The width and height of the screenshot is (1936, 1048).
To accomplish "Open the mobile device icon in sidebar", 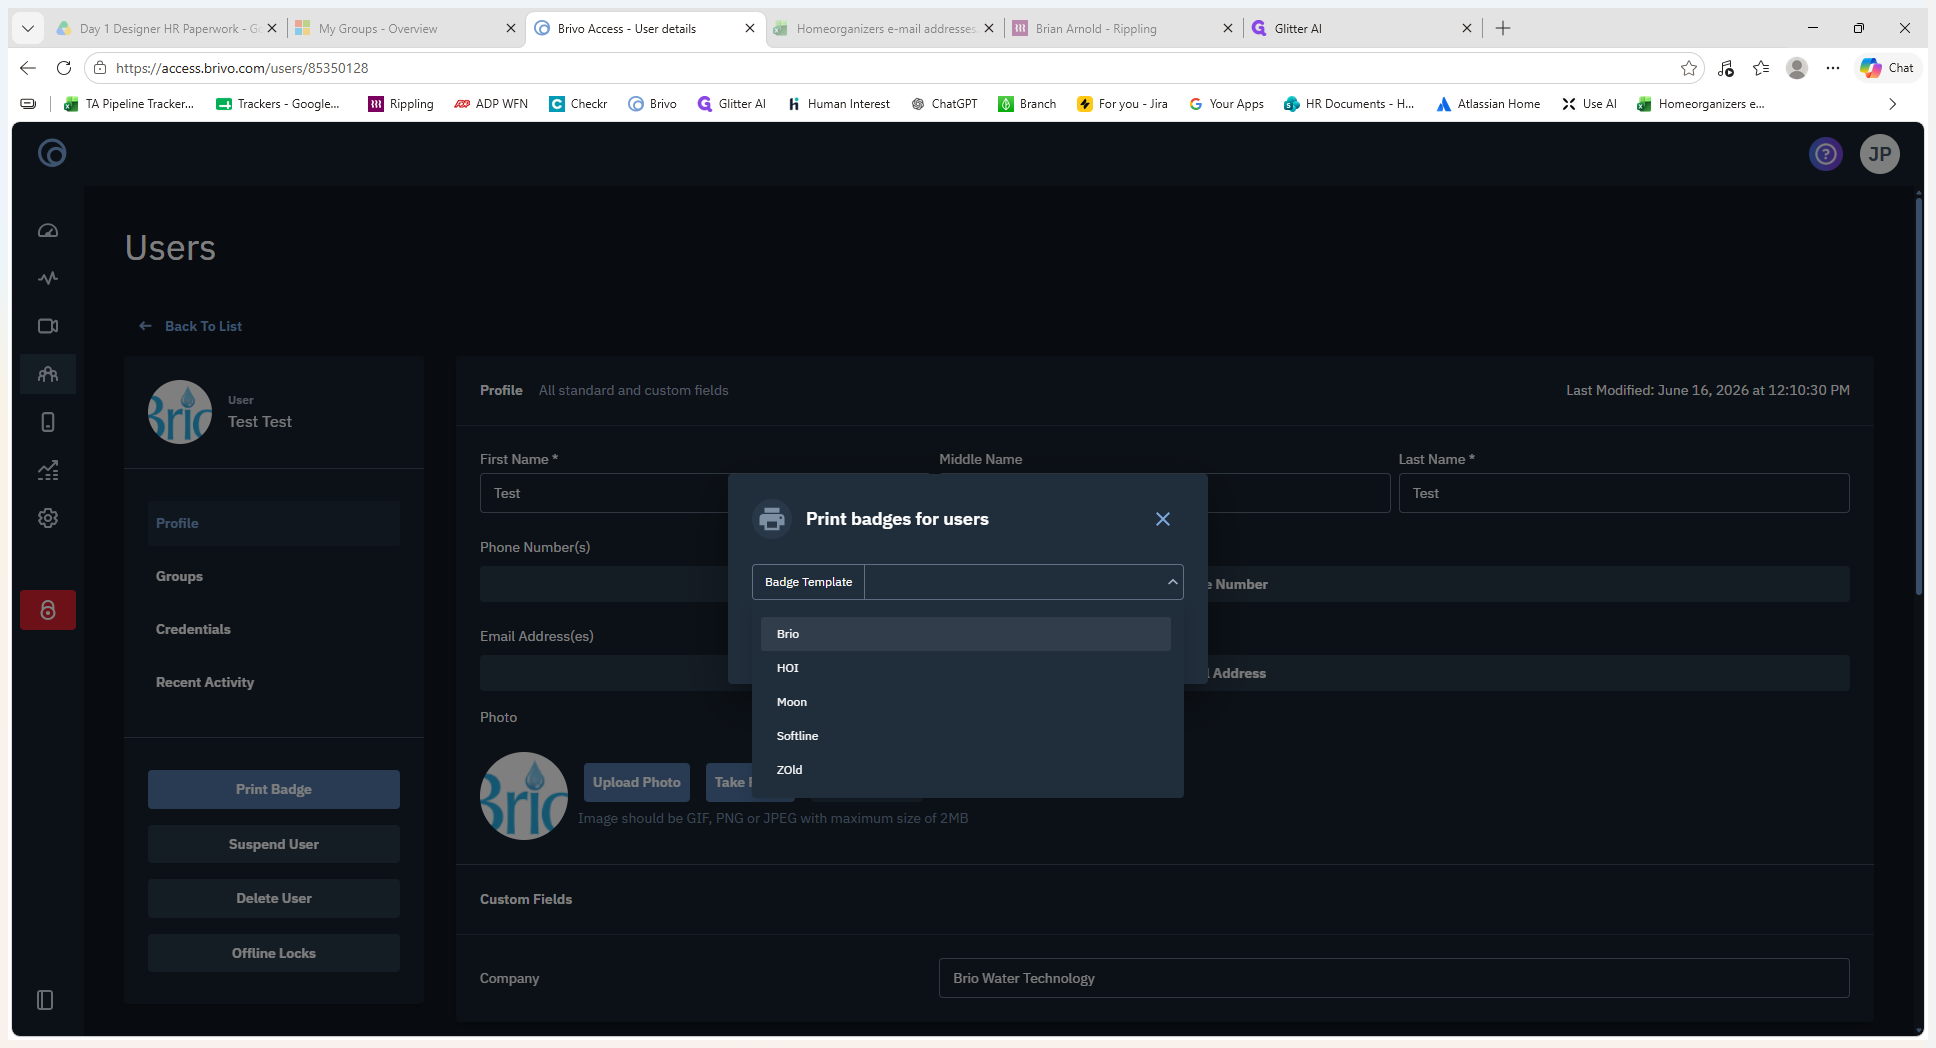I will click(48, 422).
